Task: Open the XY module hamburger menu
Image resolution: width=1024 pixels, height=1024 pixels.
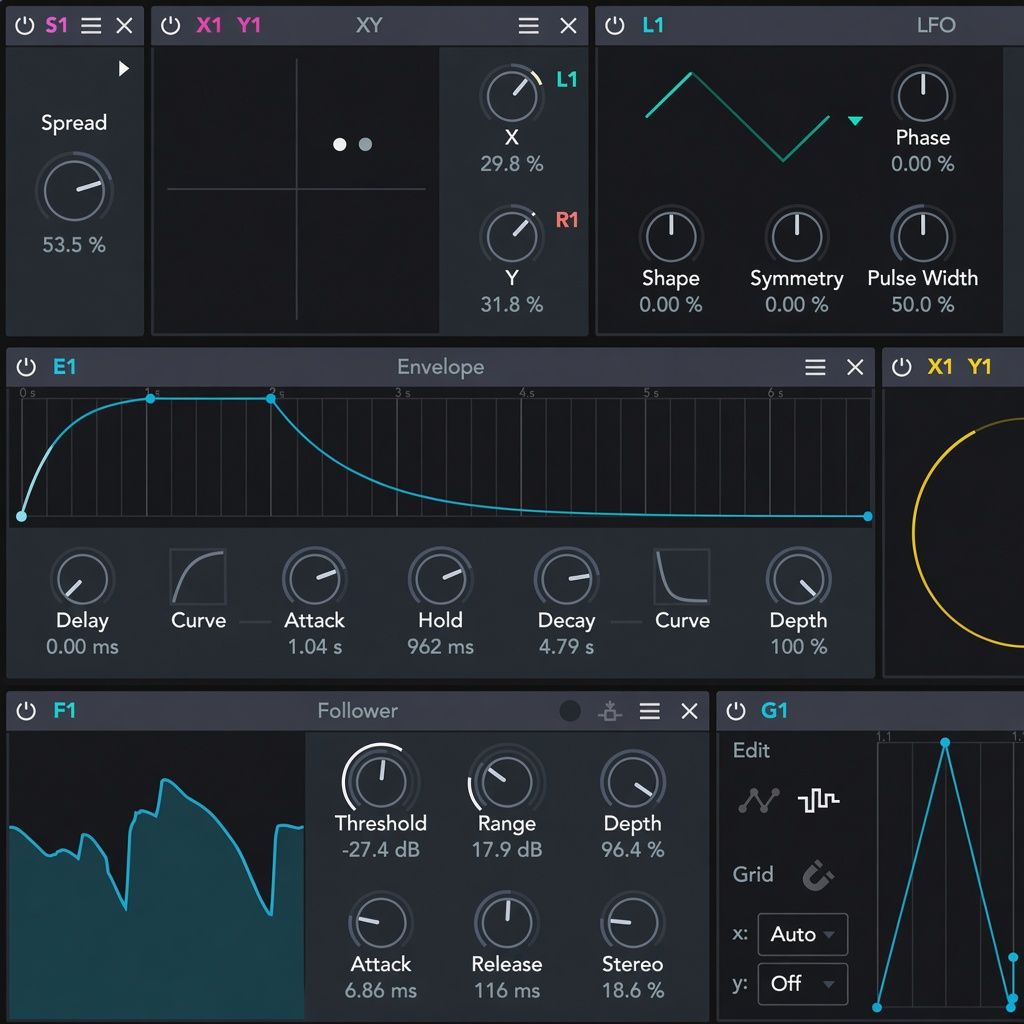Action: point(528,25)
